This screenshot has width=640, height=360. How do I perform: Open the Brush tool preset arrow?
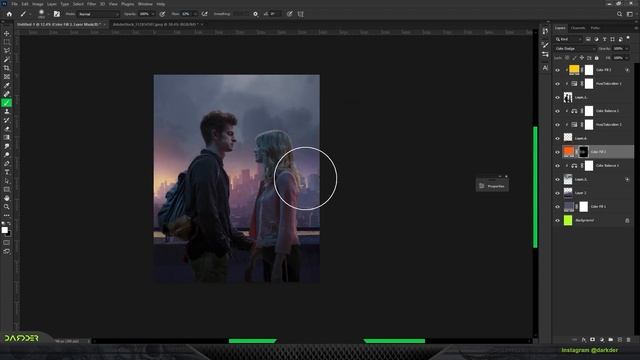(30, 14)
